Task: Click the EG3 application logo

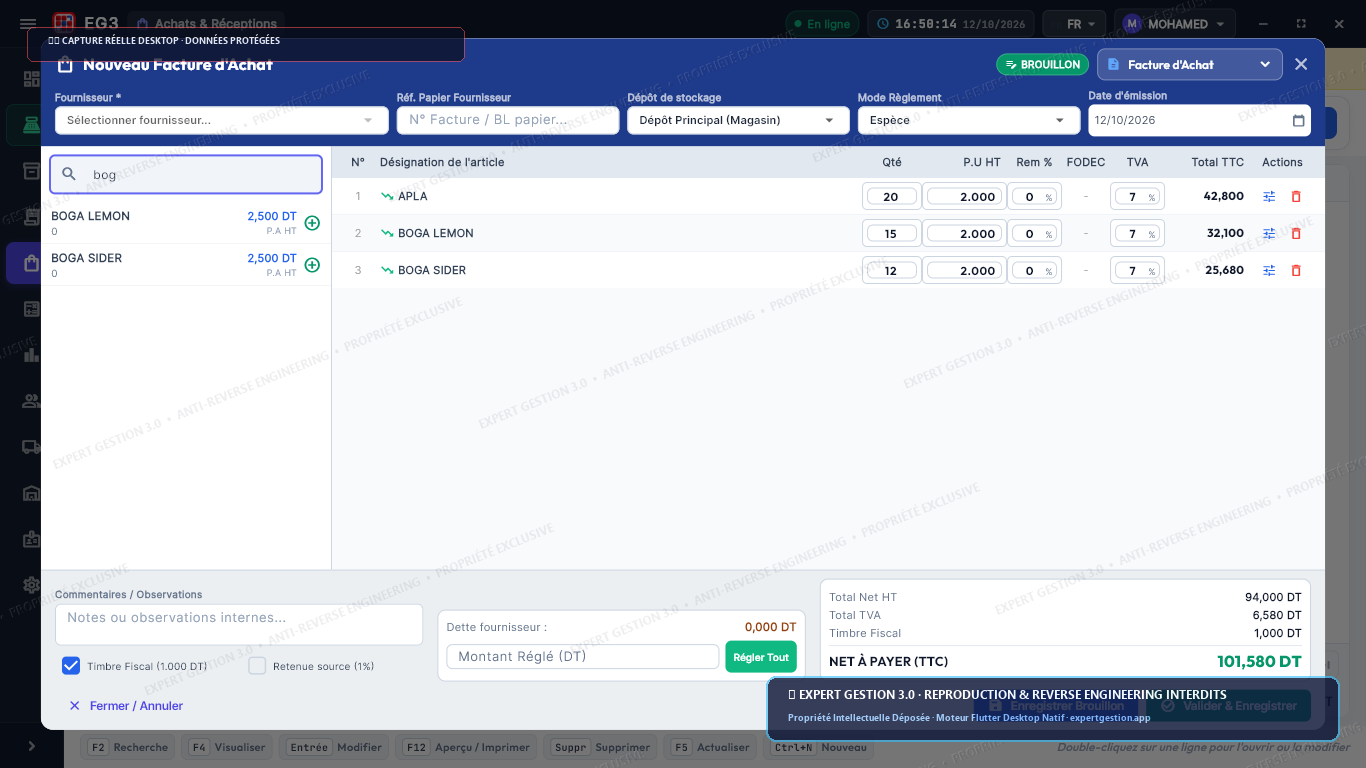Action: (64, 21)
